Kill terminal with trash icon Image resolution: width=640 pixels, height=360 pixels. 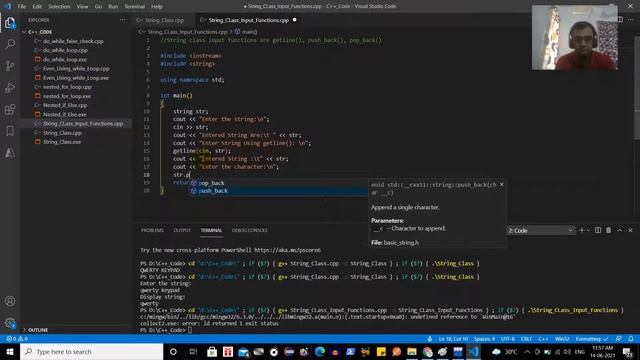pos(609,230)
